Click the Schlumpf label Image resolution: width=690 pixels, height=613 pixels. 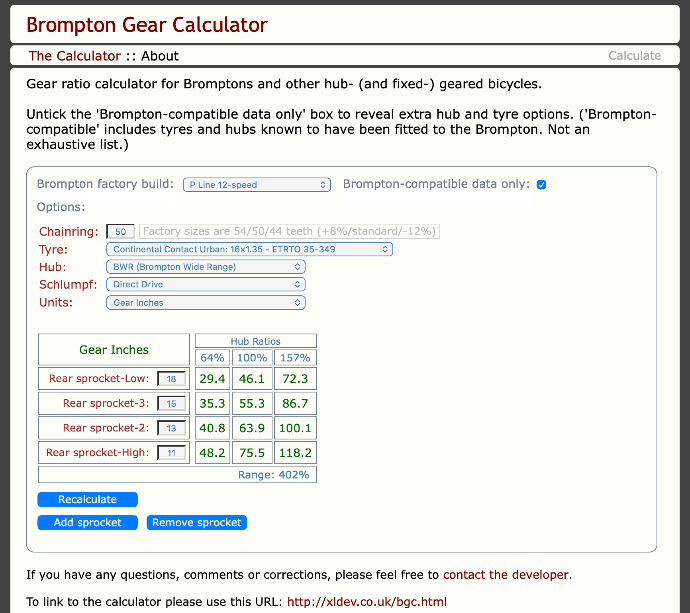pos(68,285)
